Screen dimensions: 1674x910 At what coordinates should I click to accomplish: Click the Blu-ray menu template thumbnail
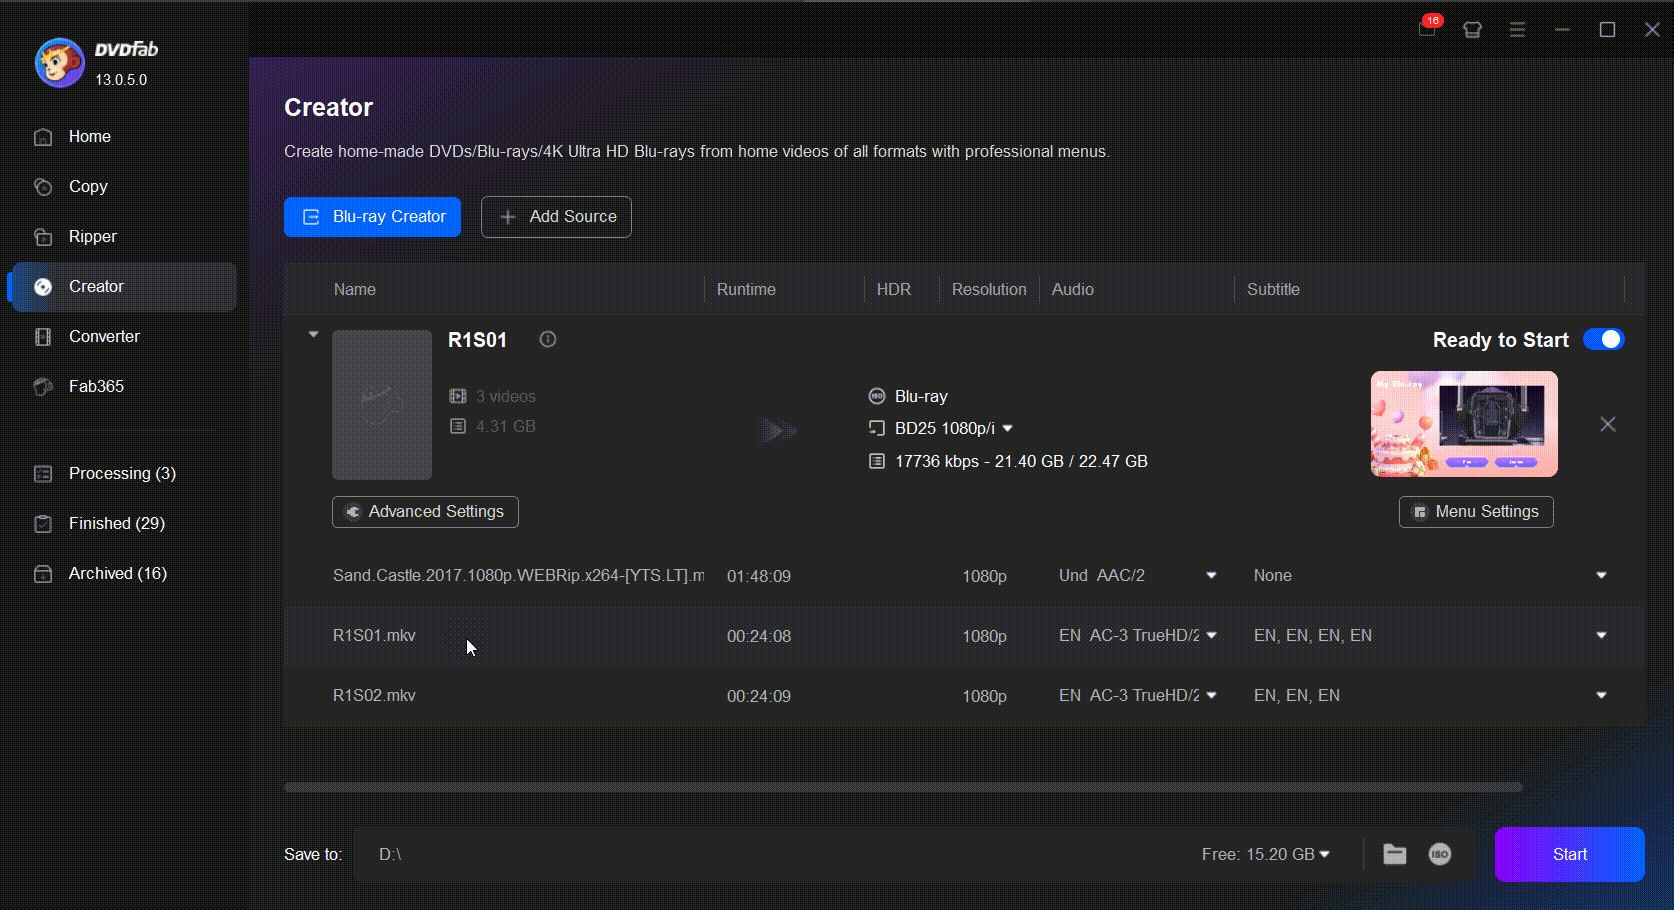point(1463,424)
